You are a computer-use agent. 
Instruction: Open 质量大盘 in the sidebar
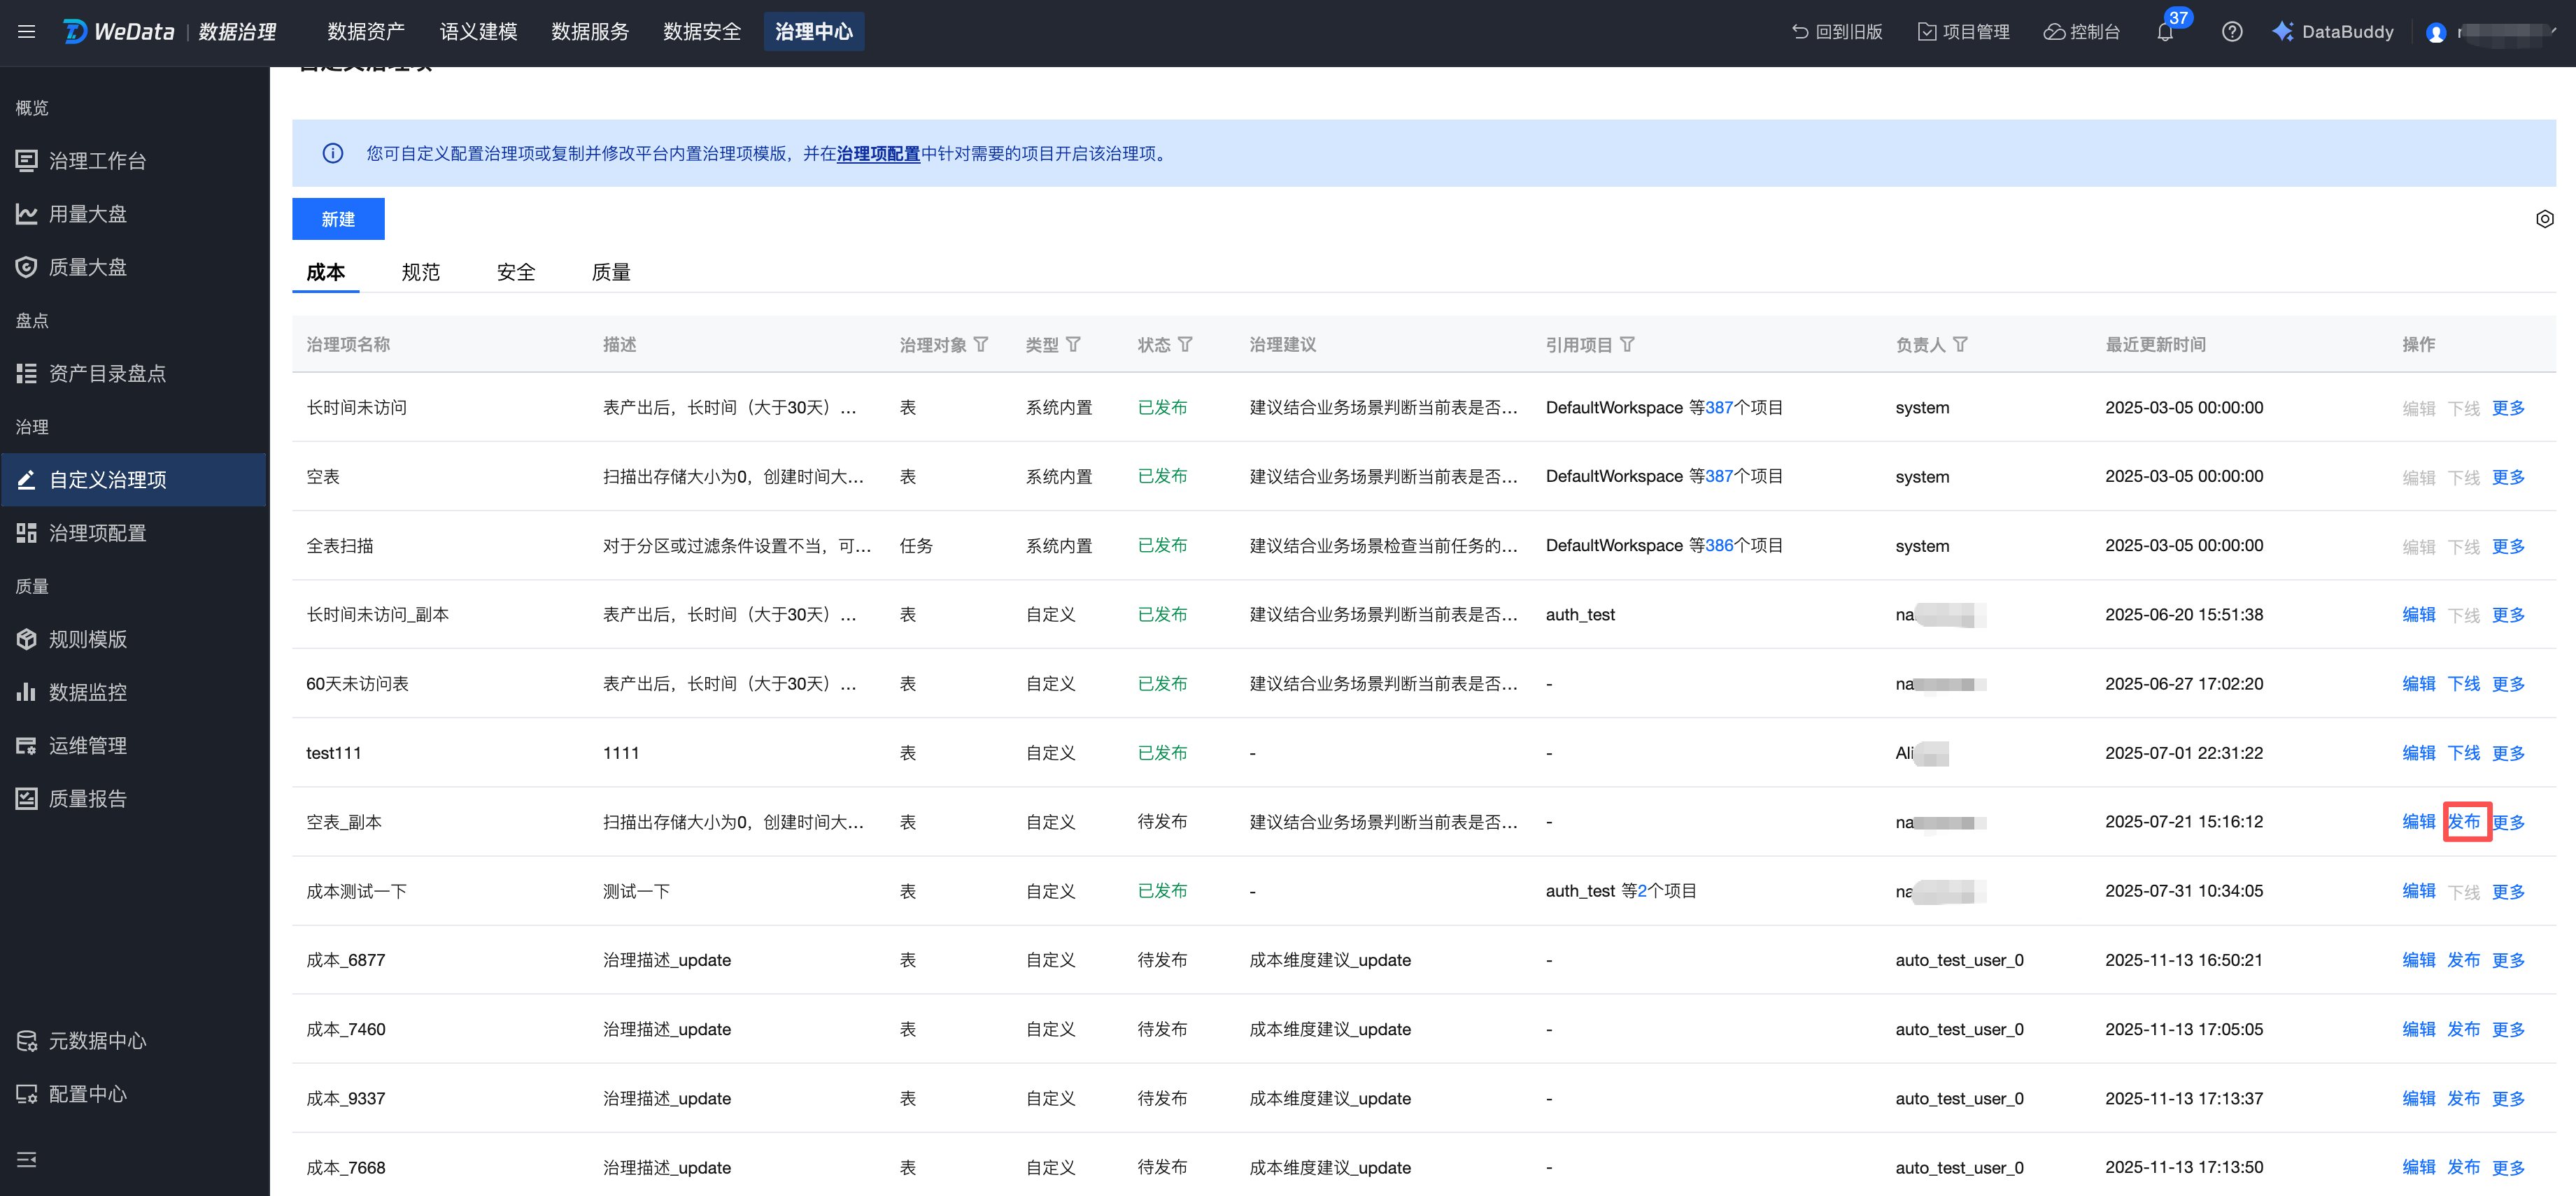pos(87,267)
